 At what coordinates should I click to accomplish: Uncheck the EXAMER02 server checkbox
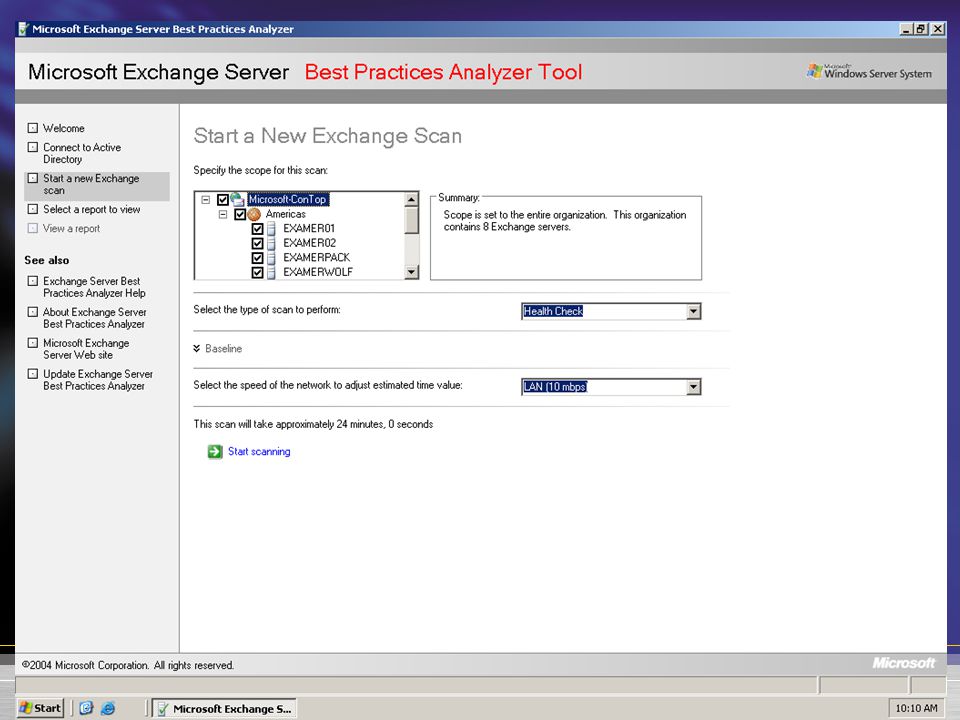pos(258,244)
